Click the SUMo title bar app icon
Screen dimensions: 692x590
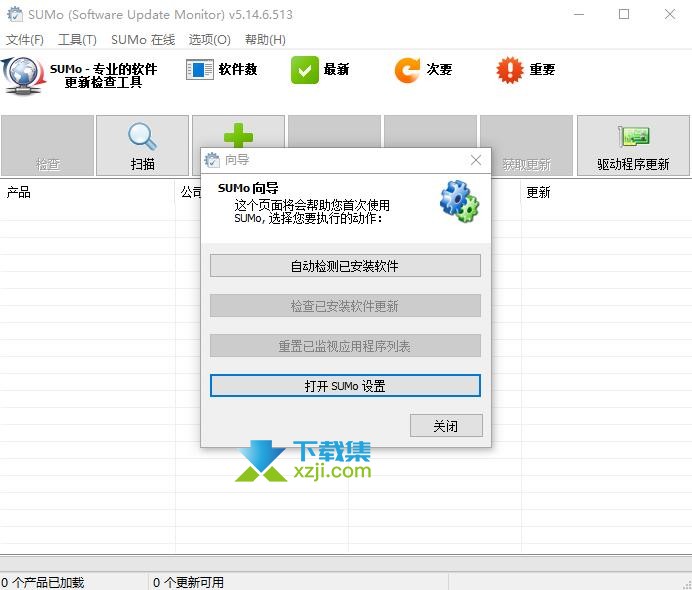click(15, 14)
